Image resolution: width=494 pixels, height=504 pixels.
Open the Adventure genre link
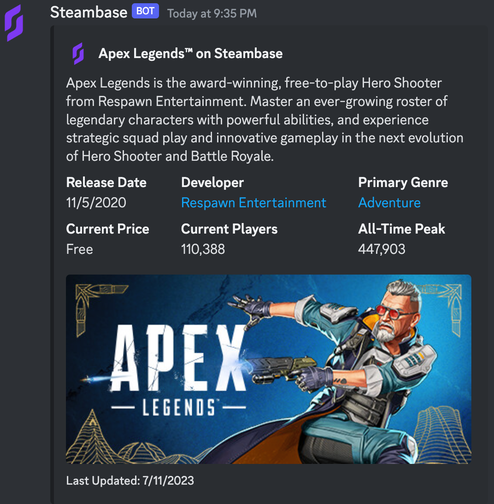(389, 203)
